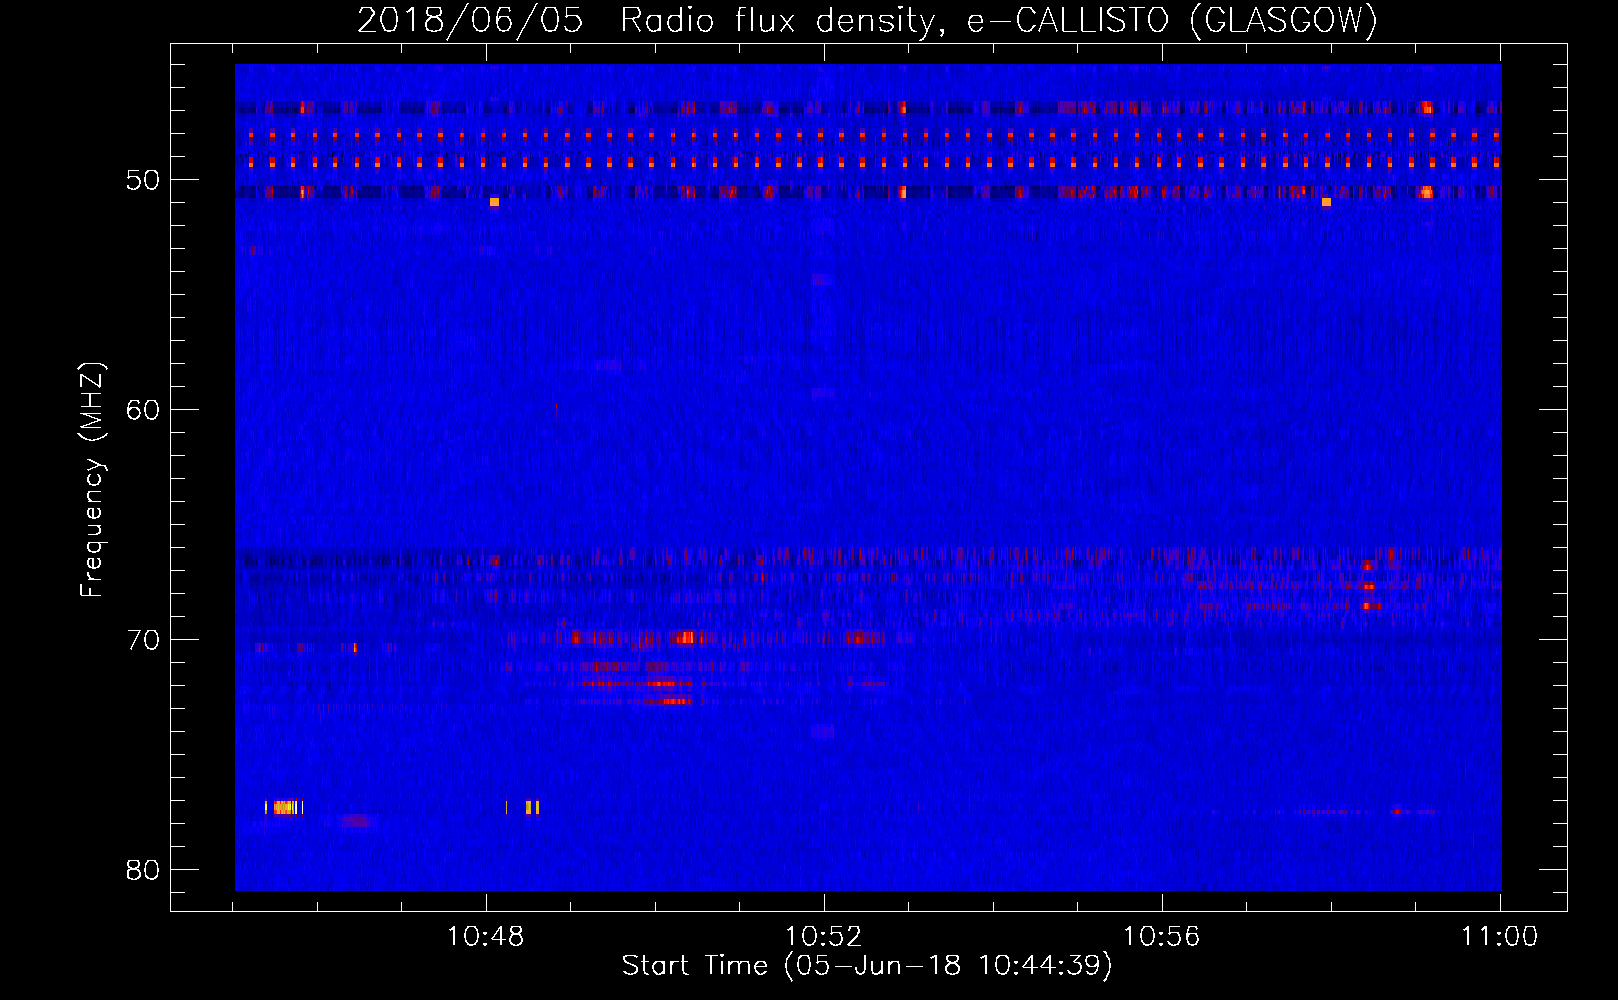Click the 11:00 time tick label
This screenshot has width=1618, height=1000.
click(1499, 936)
